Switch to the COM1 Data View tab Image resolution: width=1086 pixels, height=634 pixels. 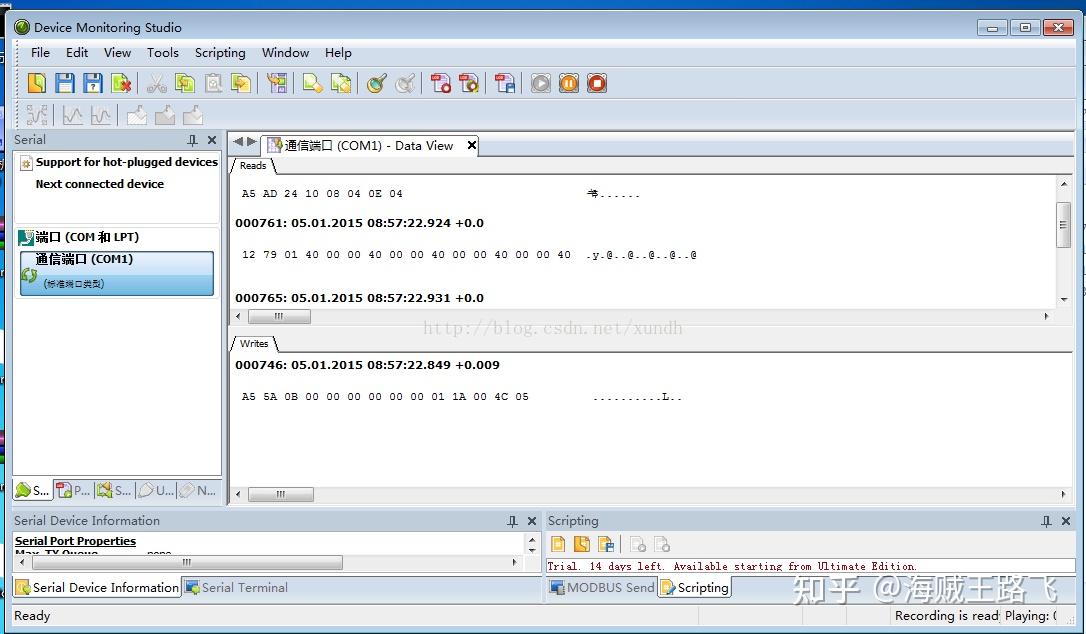(x=368, y=146)
